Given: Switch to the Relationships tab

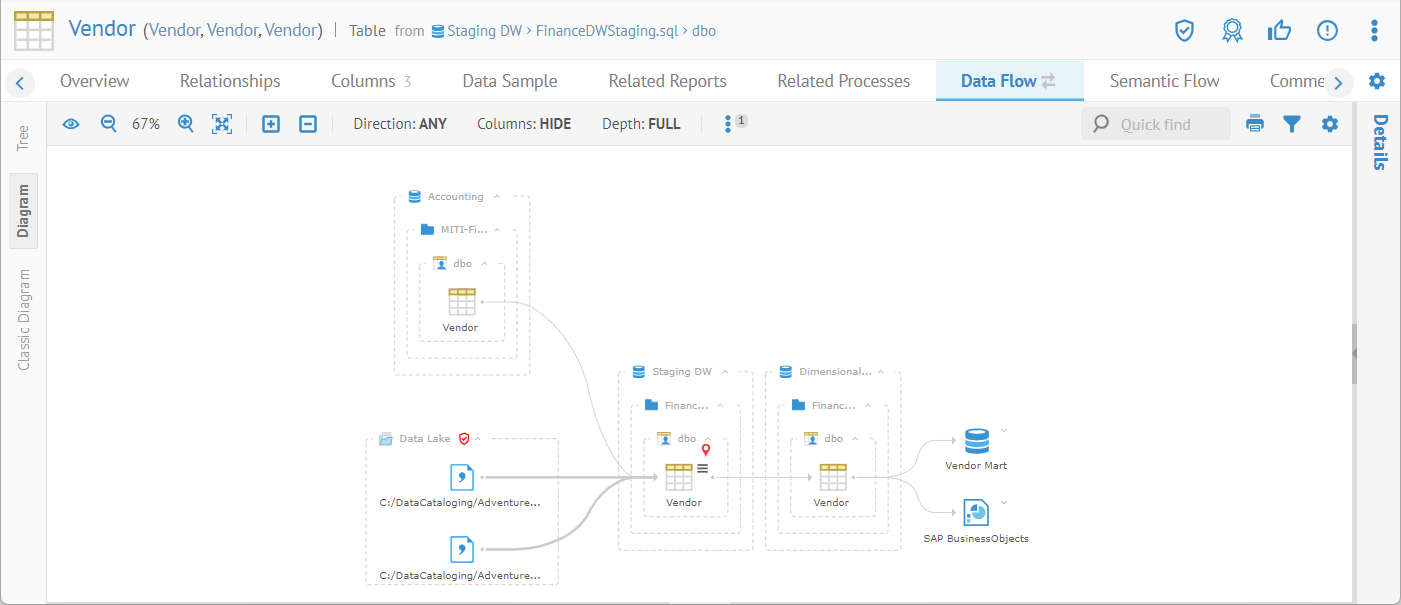Looking at the screenshot, I should 230,81.
